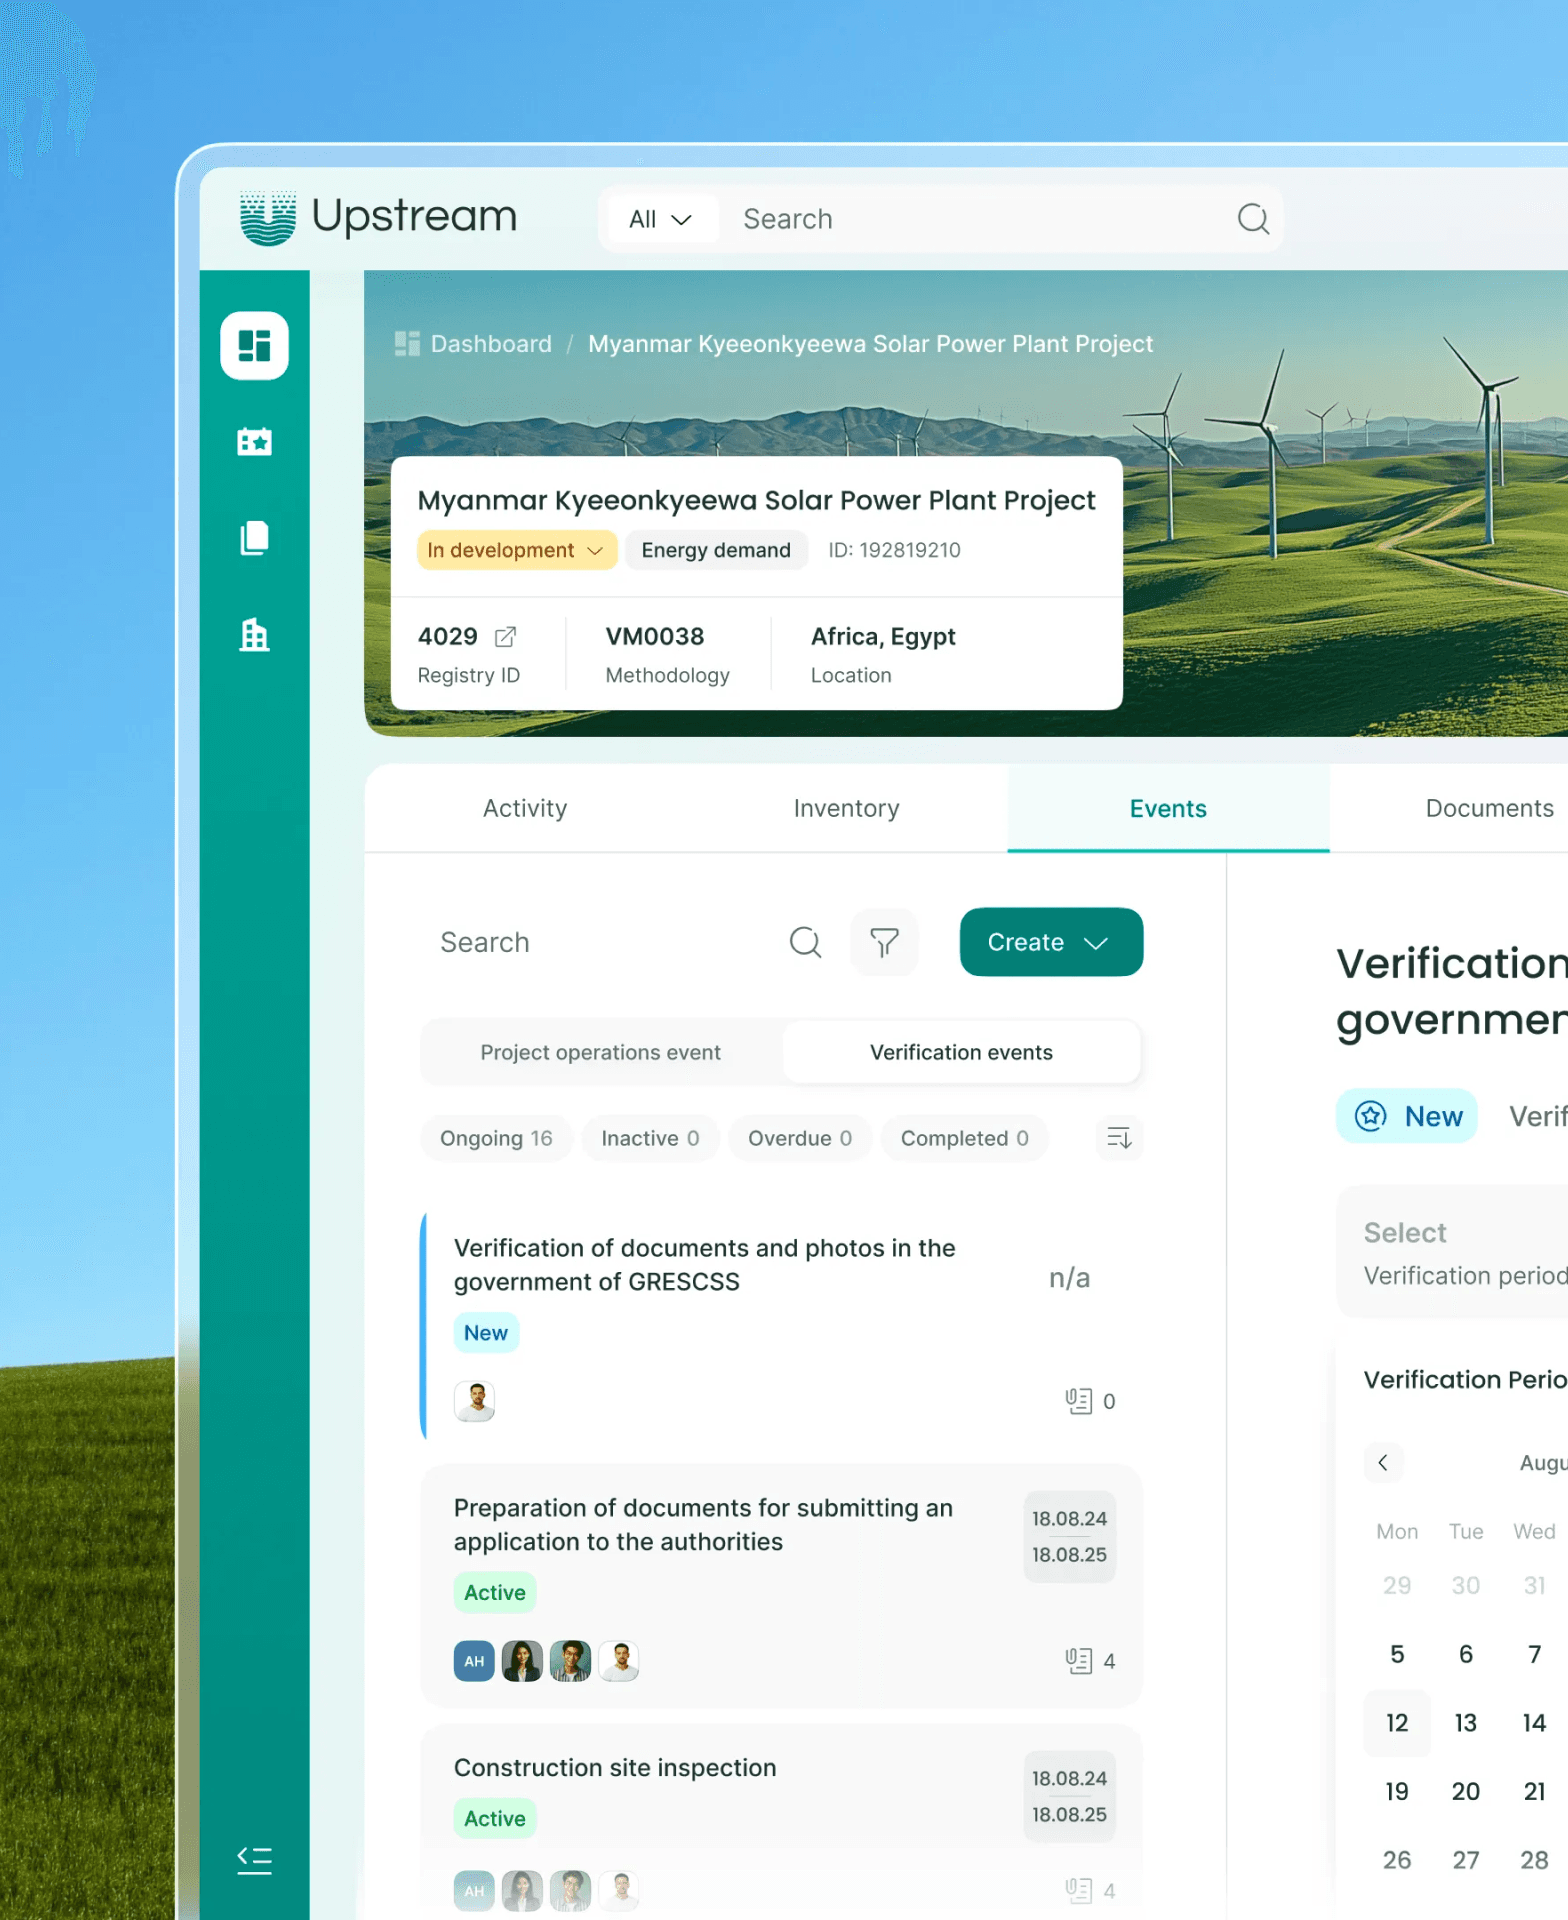
Task: Select day 27 in calendar
Action: coord(1466,1860)
